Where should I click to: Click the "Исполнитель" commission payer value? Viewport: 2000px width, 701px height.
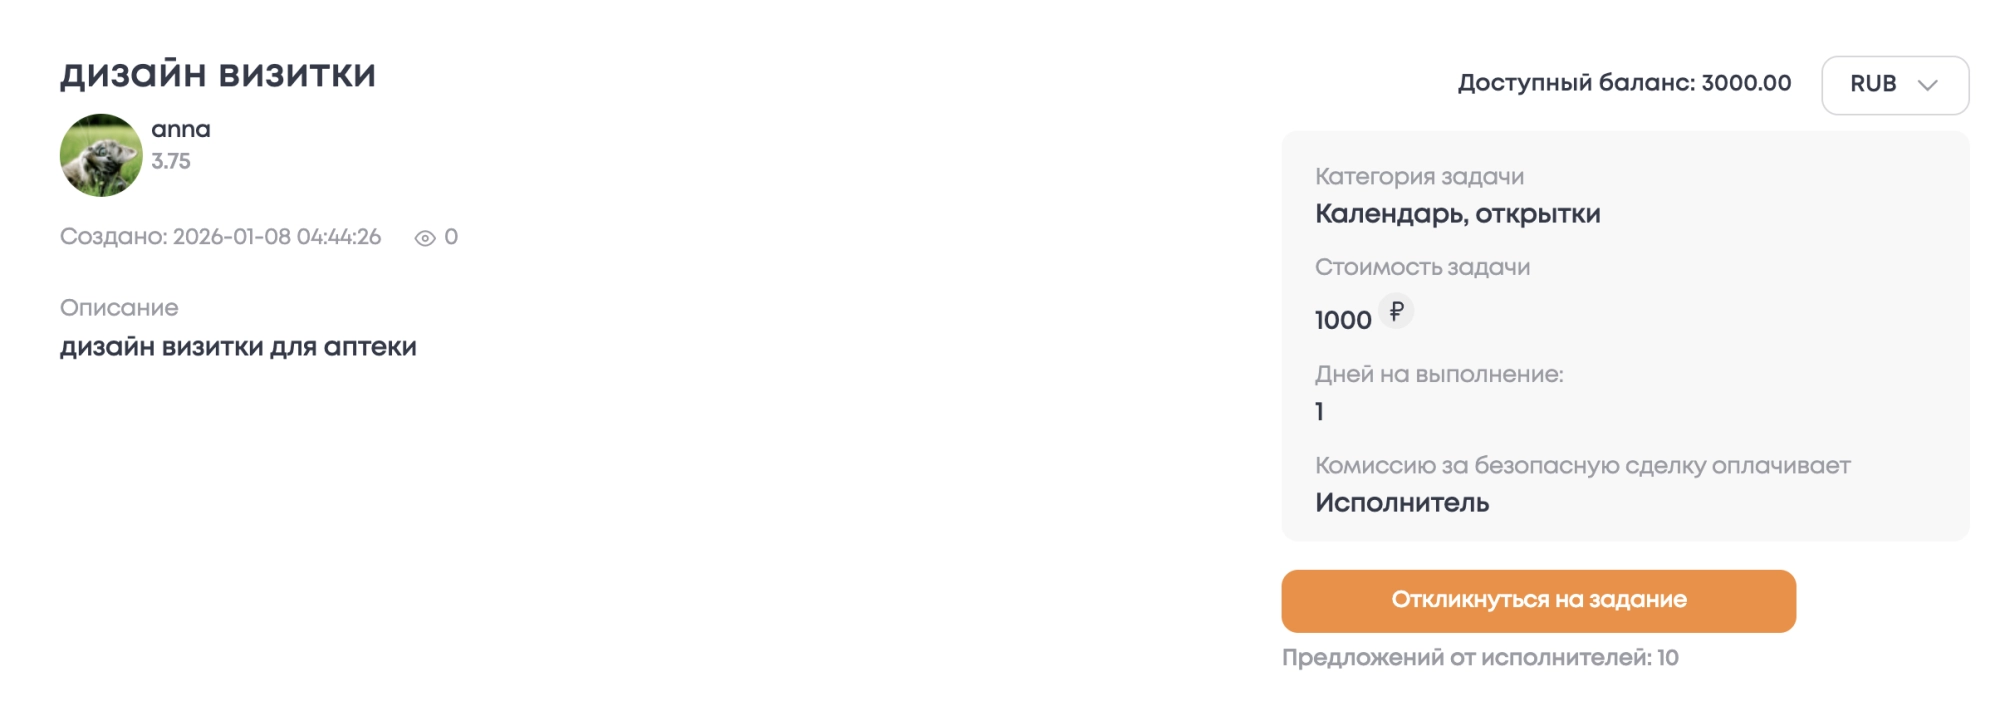[1401, 503]
